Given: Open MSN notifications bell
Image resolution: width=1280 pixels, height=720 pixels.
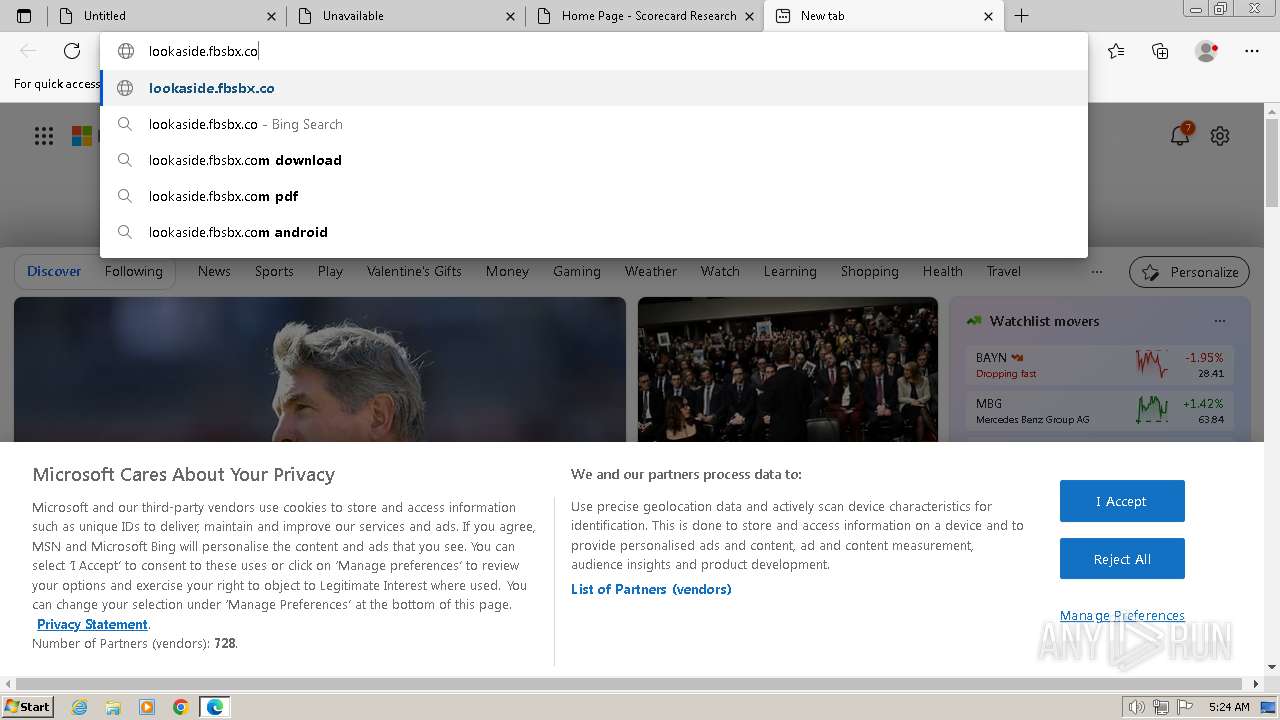Looking at the screenshot, I should click(1181, 135).
